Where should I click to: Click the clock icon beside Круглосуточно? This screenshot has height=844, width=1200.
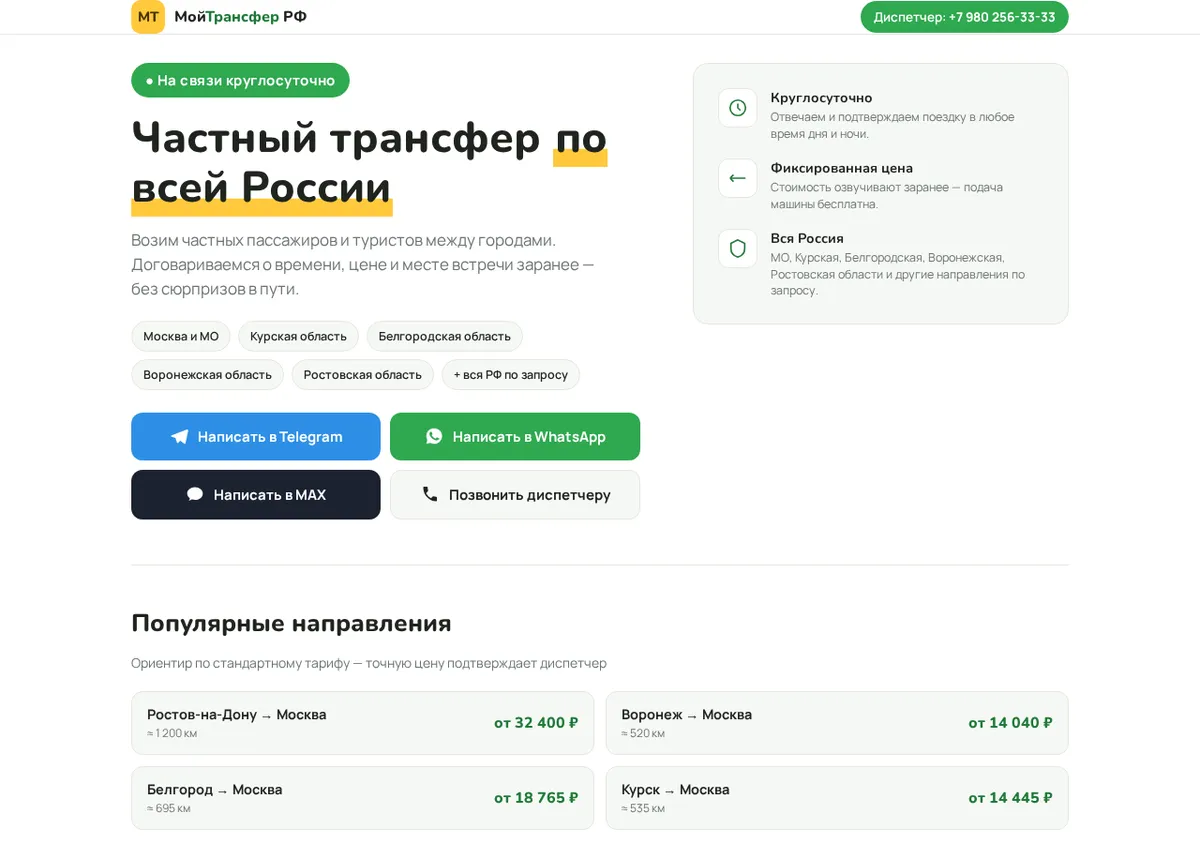pyautogui.click(x=738, y=108)
